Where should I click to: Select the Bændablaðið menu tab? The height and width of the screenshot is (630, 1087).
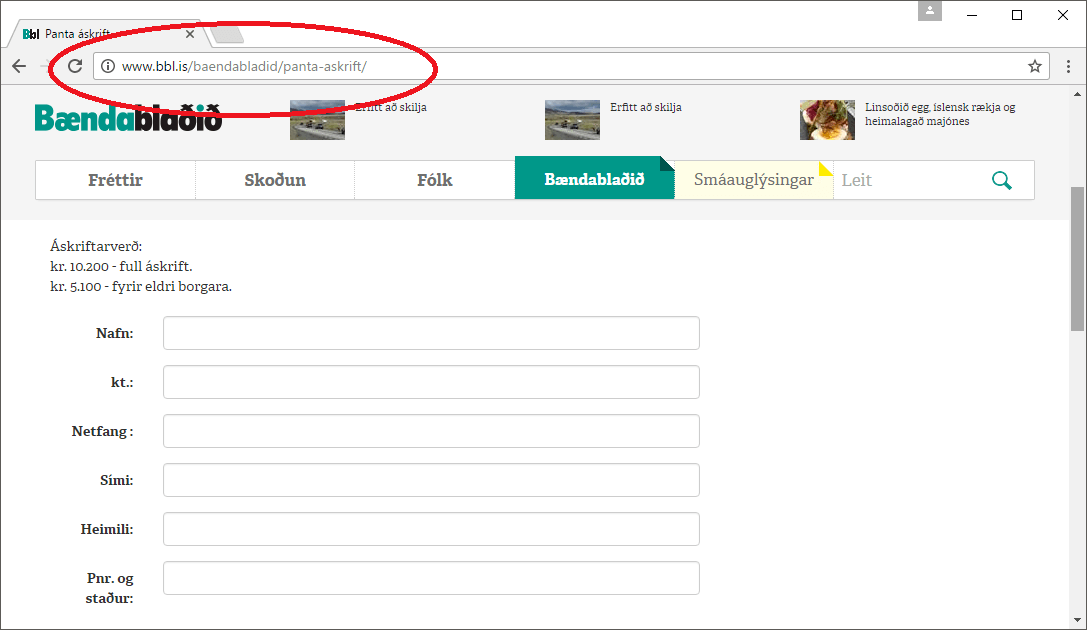coord(594,179)
